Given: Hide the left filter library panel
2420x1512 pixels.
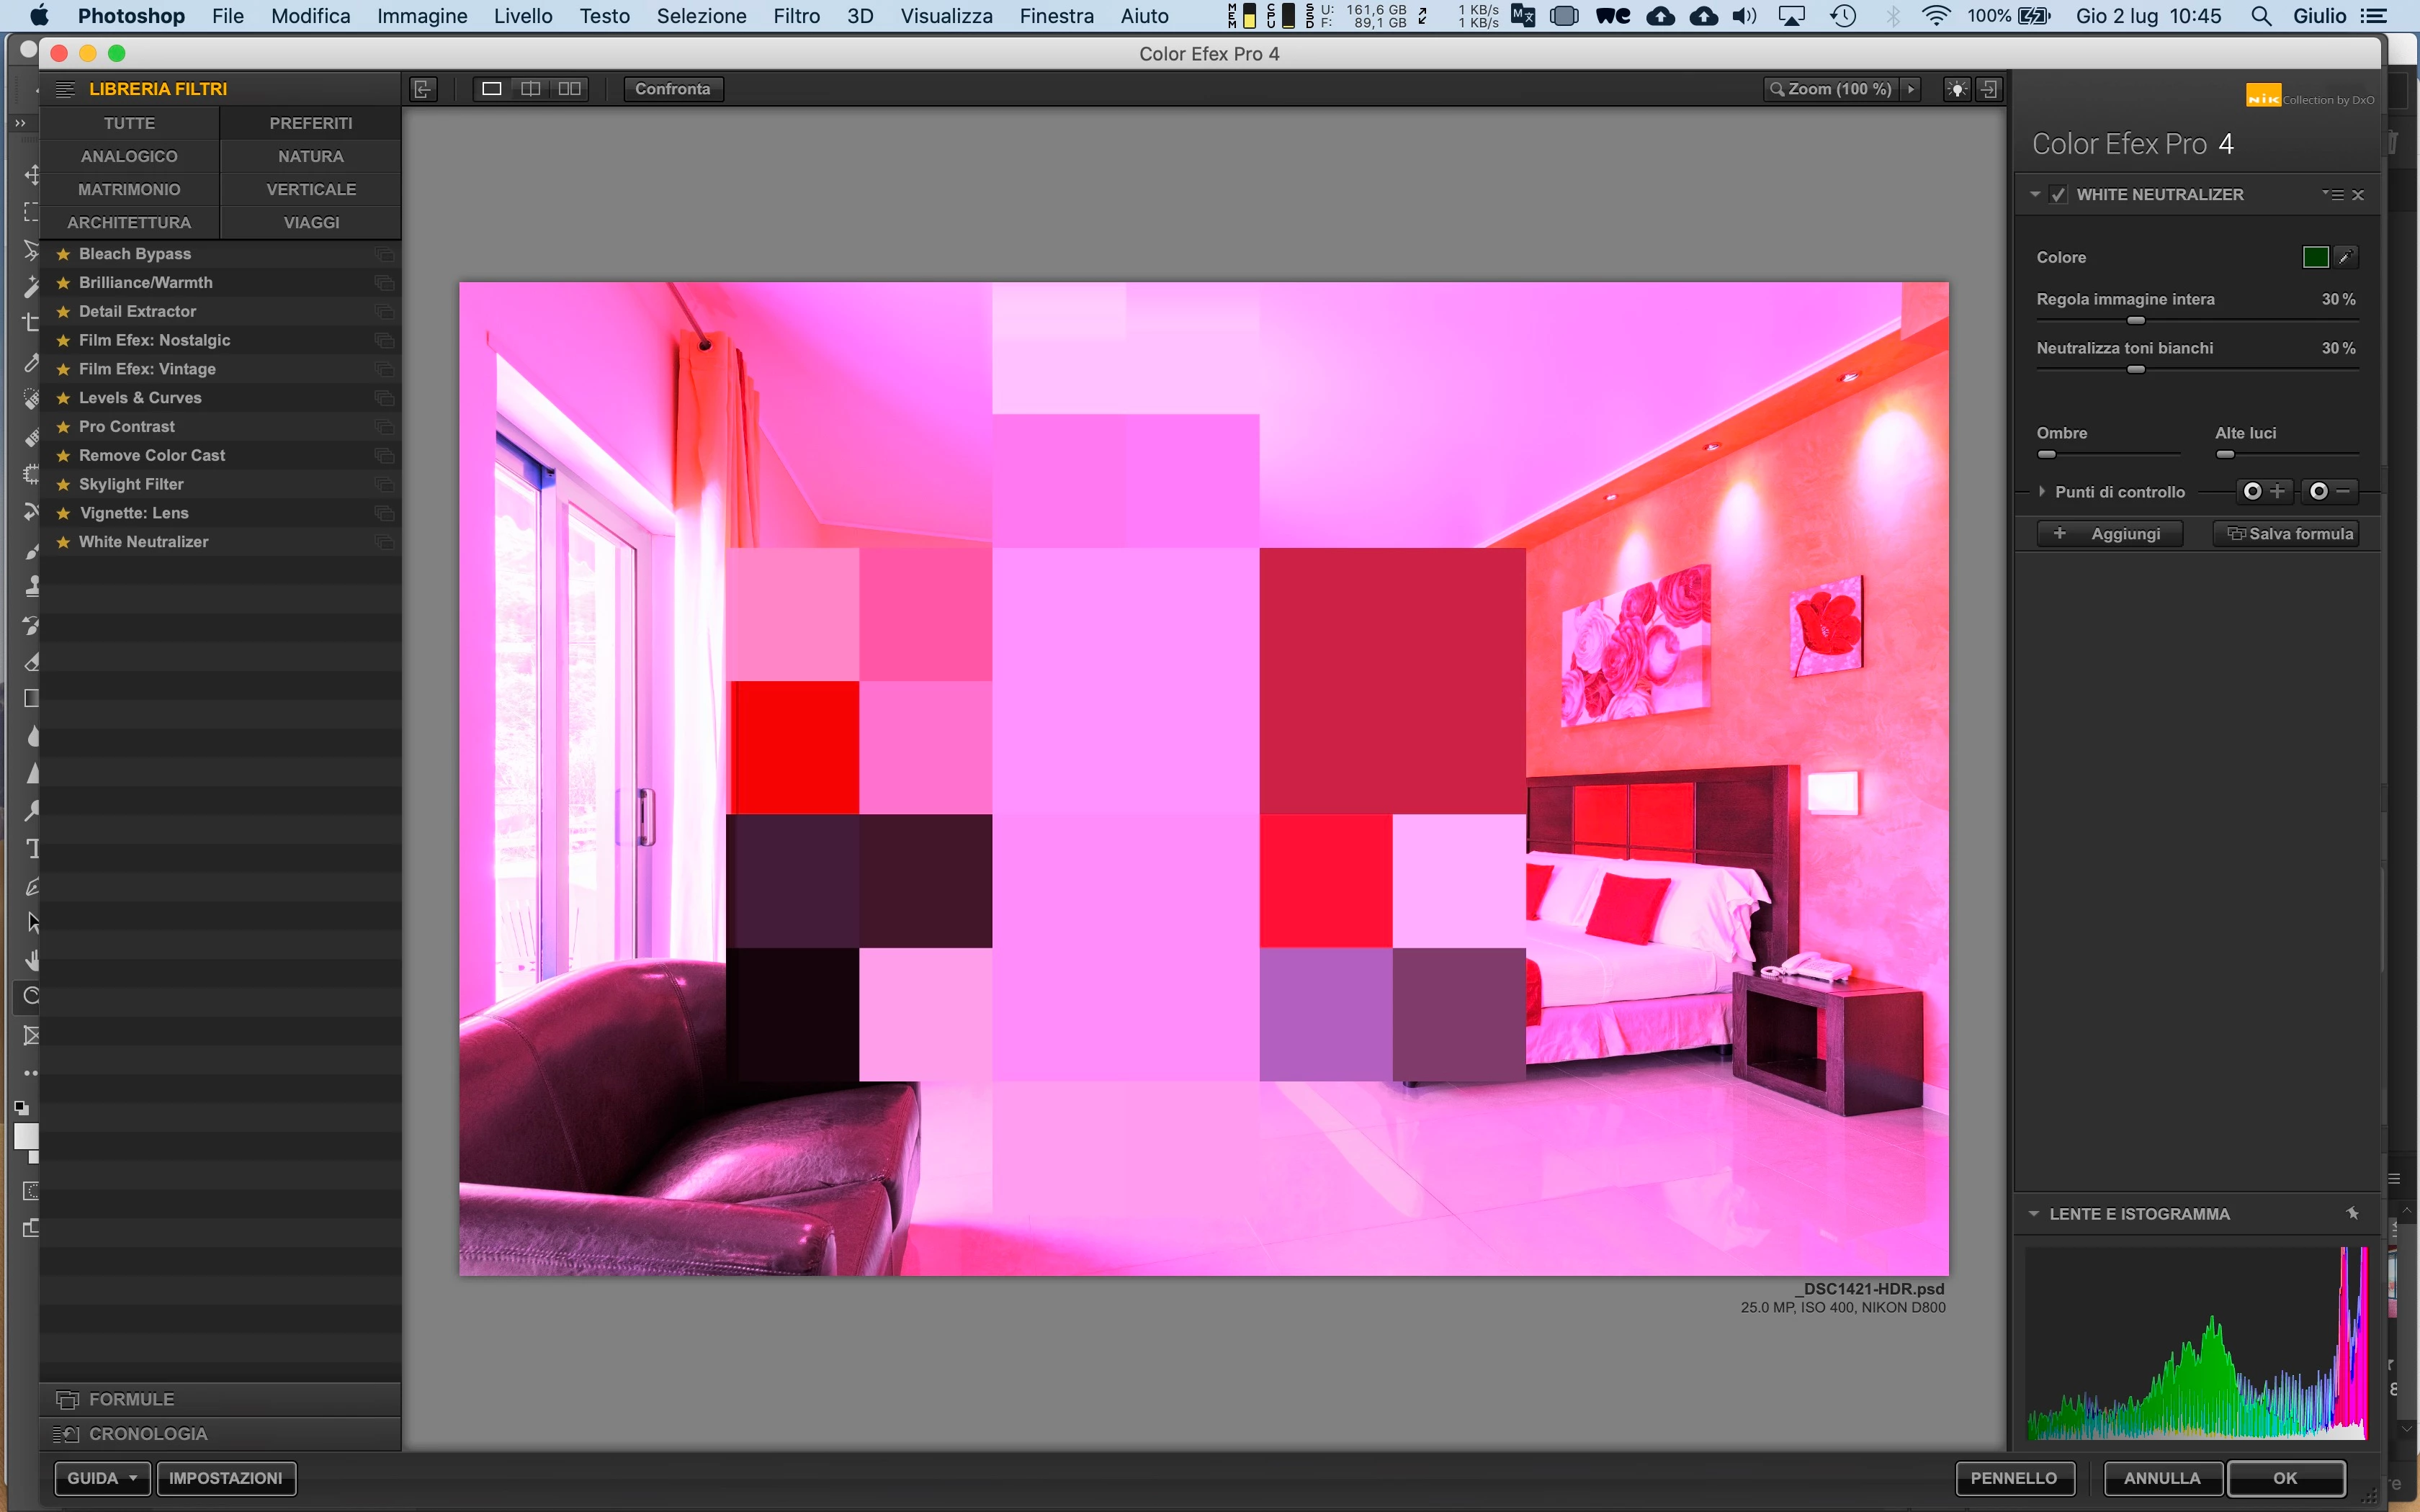Looking at the screenshot, I should click(423, 89).
